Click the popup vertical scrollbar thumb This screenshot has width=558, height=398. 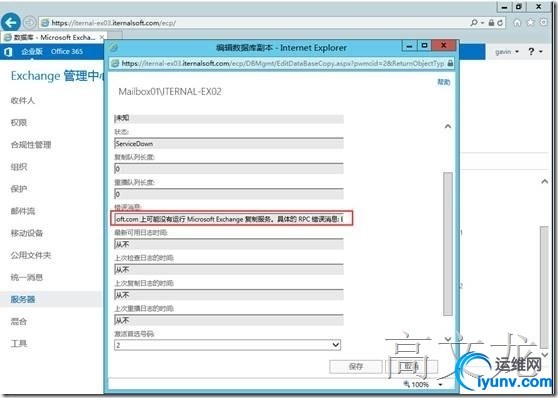click(x=448, y=244)
